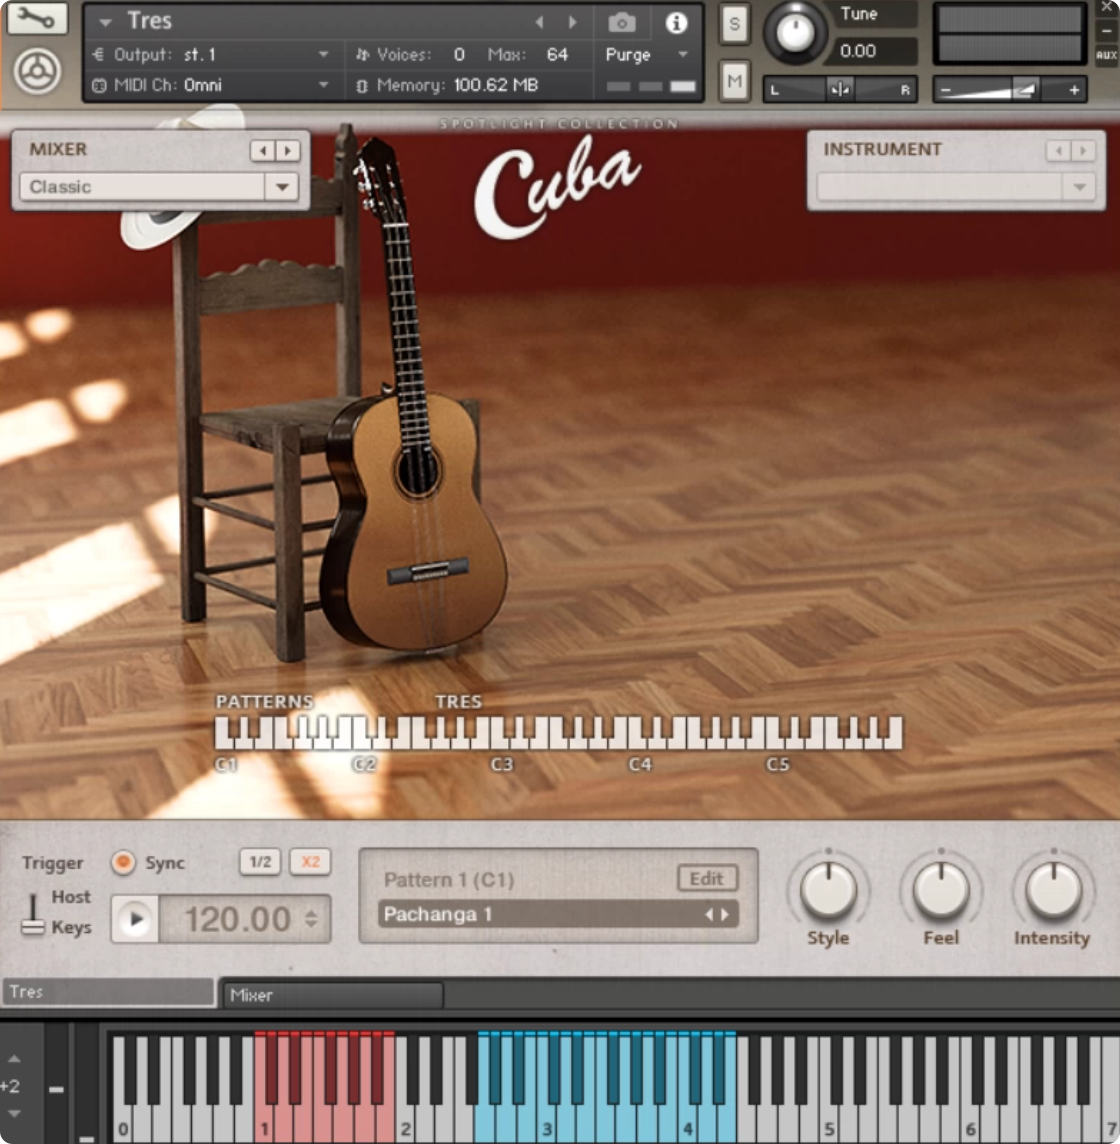Shift keyboard octave up arrow

pos(14,1058)
